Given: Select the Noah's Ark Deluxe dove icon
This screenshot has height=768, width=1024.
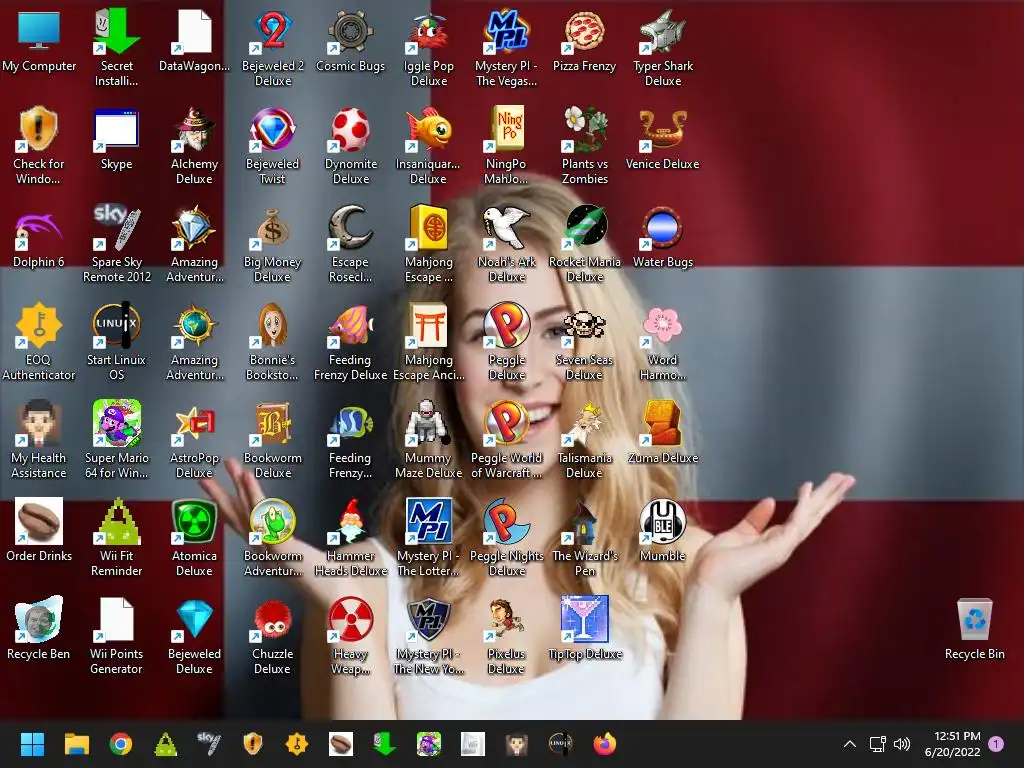Looking at the screenshot, I should [x=506, y=227].
